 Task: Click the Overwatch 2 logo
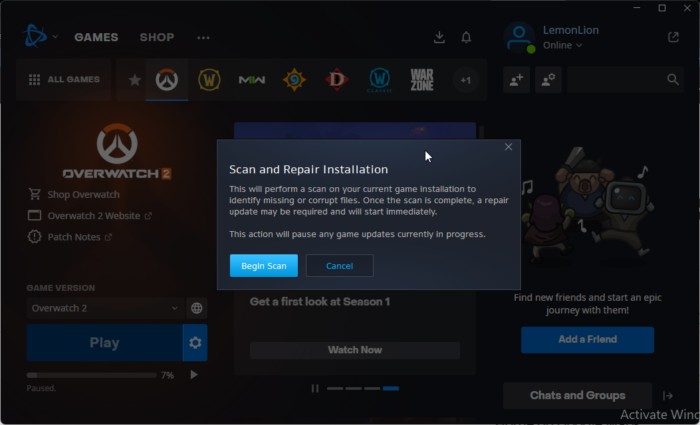(x=117, y=152)
